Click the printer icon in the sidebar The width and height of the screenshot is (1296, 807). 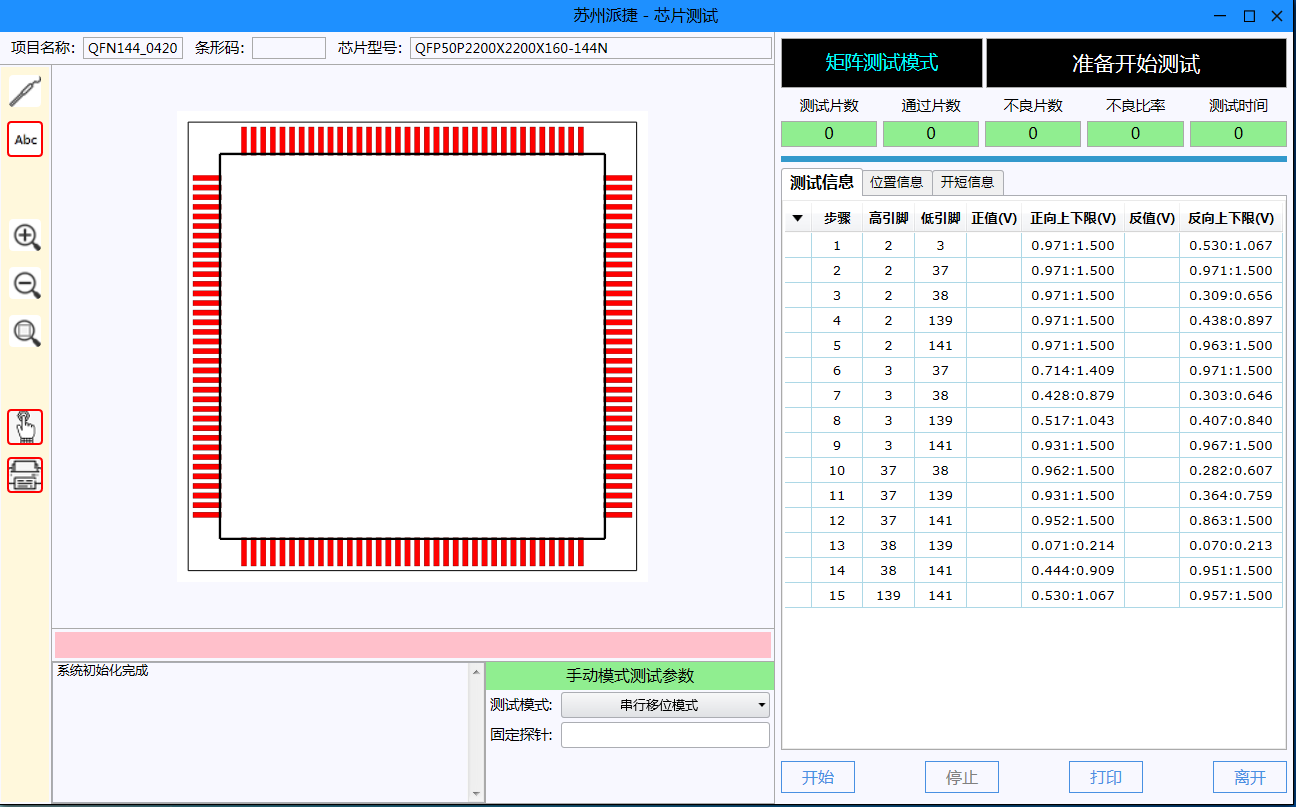[25, 475]
